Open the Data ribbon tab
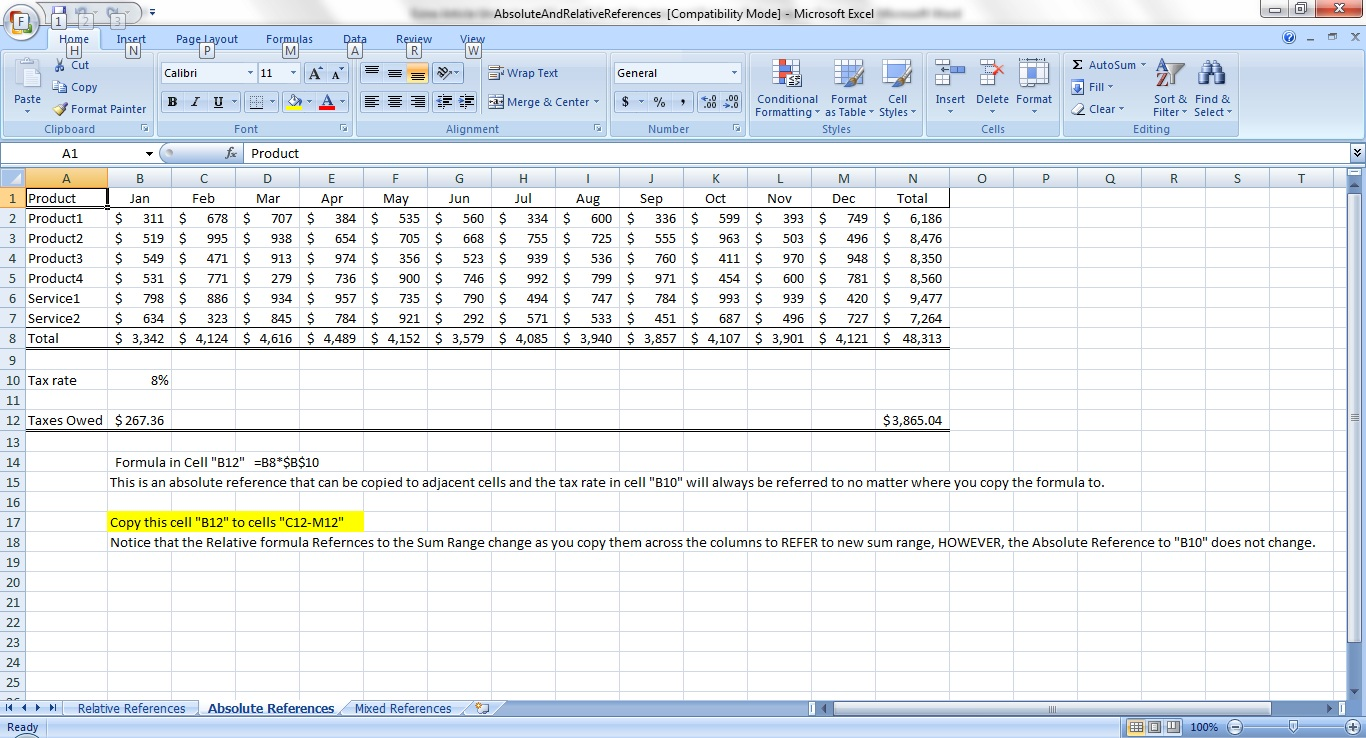 (355, 39)
